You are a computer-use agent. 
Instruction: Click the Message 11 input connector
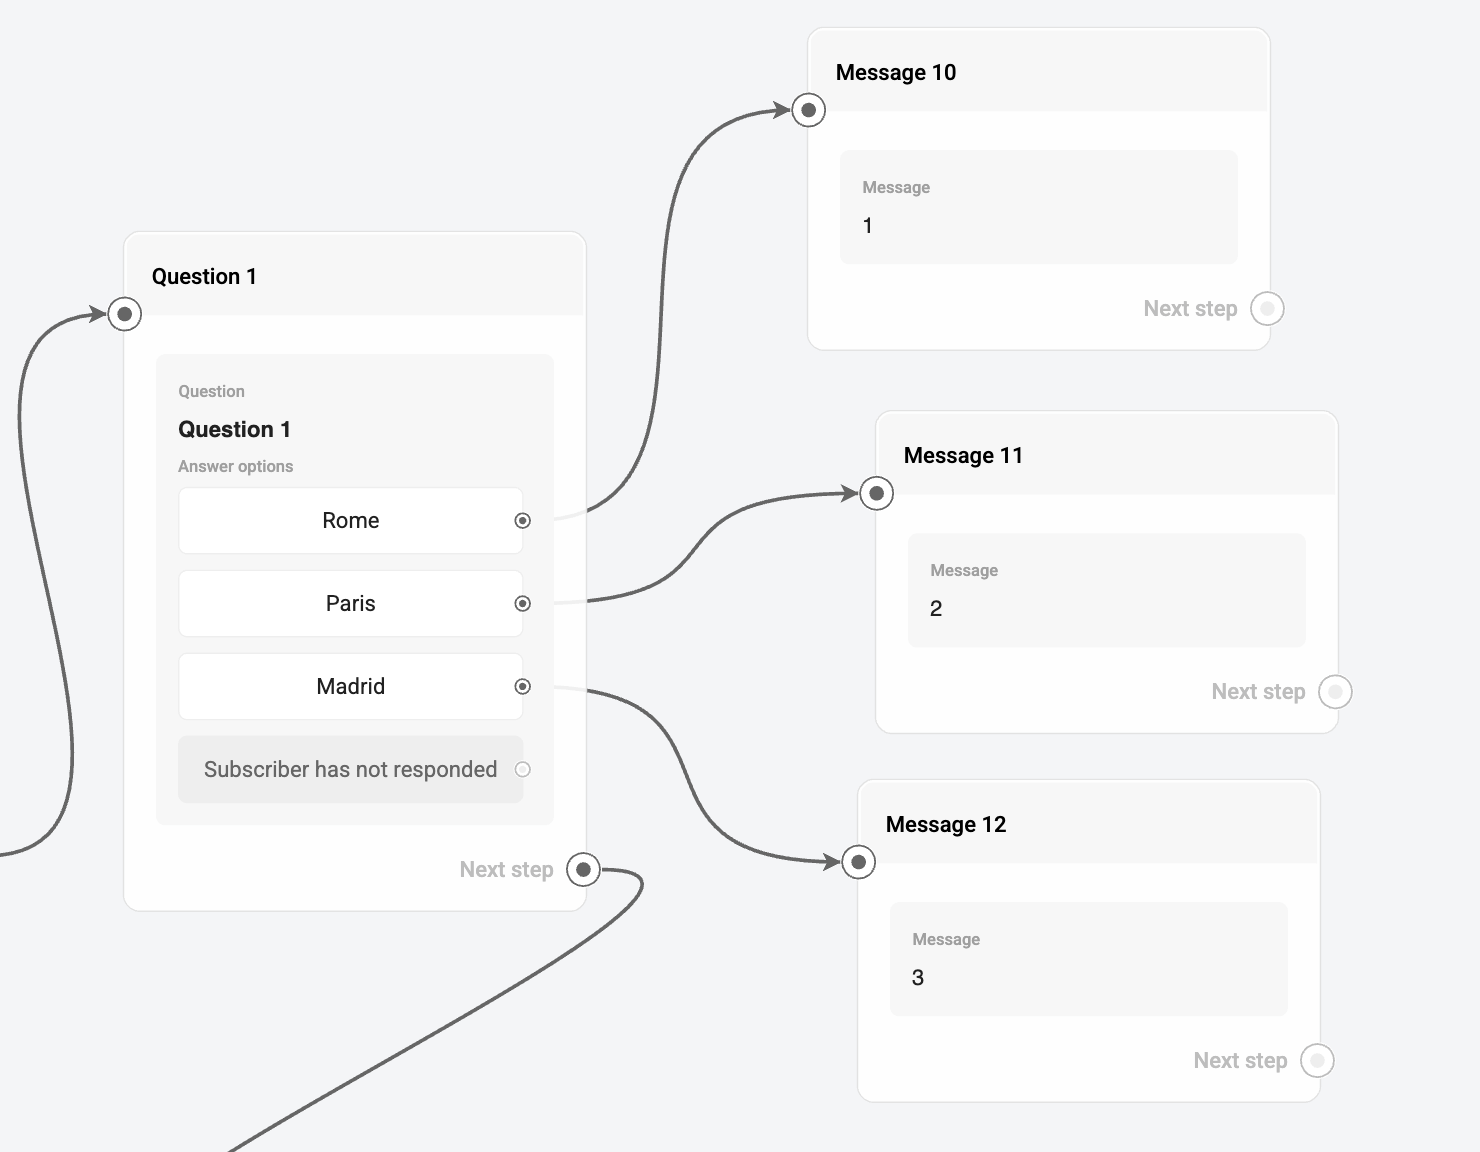pyautogui.click(x=877, y=493)
